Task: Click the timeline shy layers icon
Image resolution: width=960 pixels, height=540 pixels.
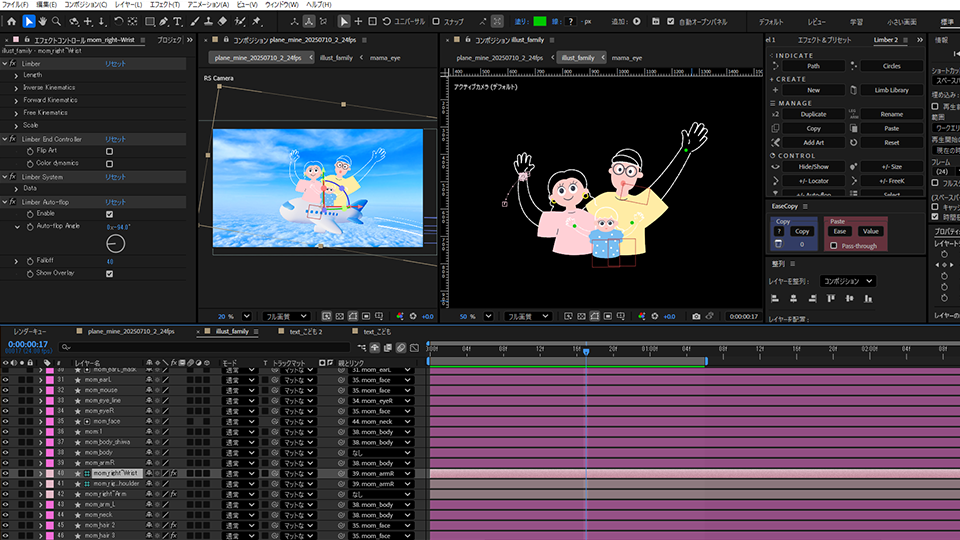Action: (x=375, y=348)
